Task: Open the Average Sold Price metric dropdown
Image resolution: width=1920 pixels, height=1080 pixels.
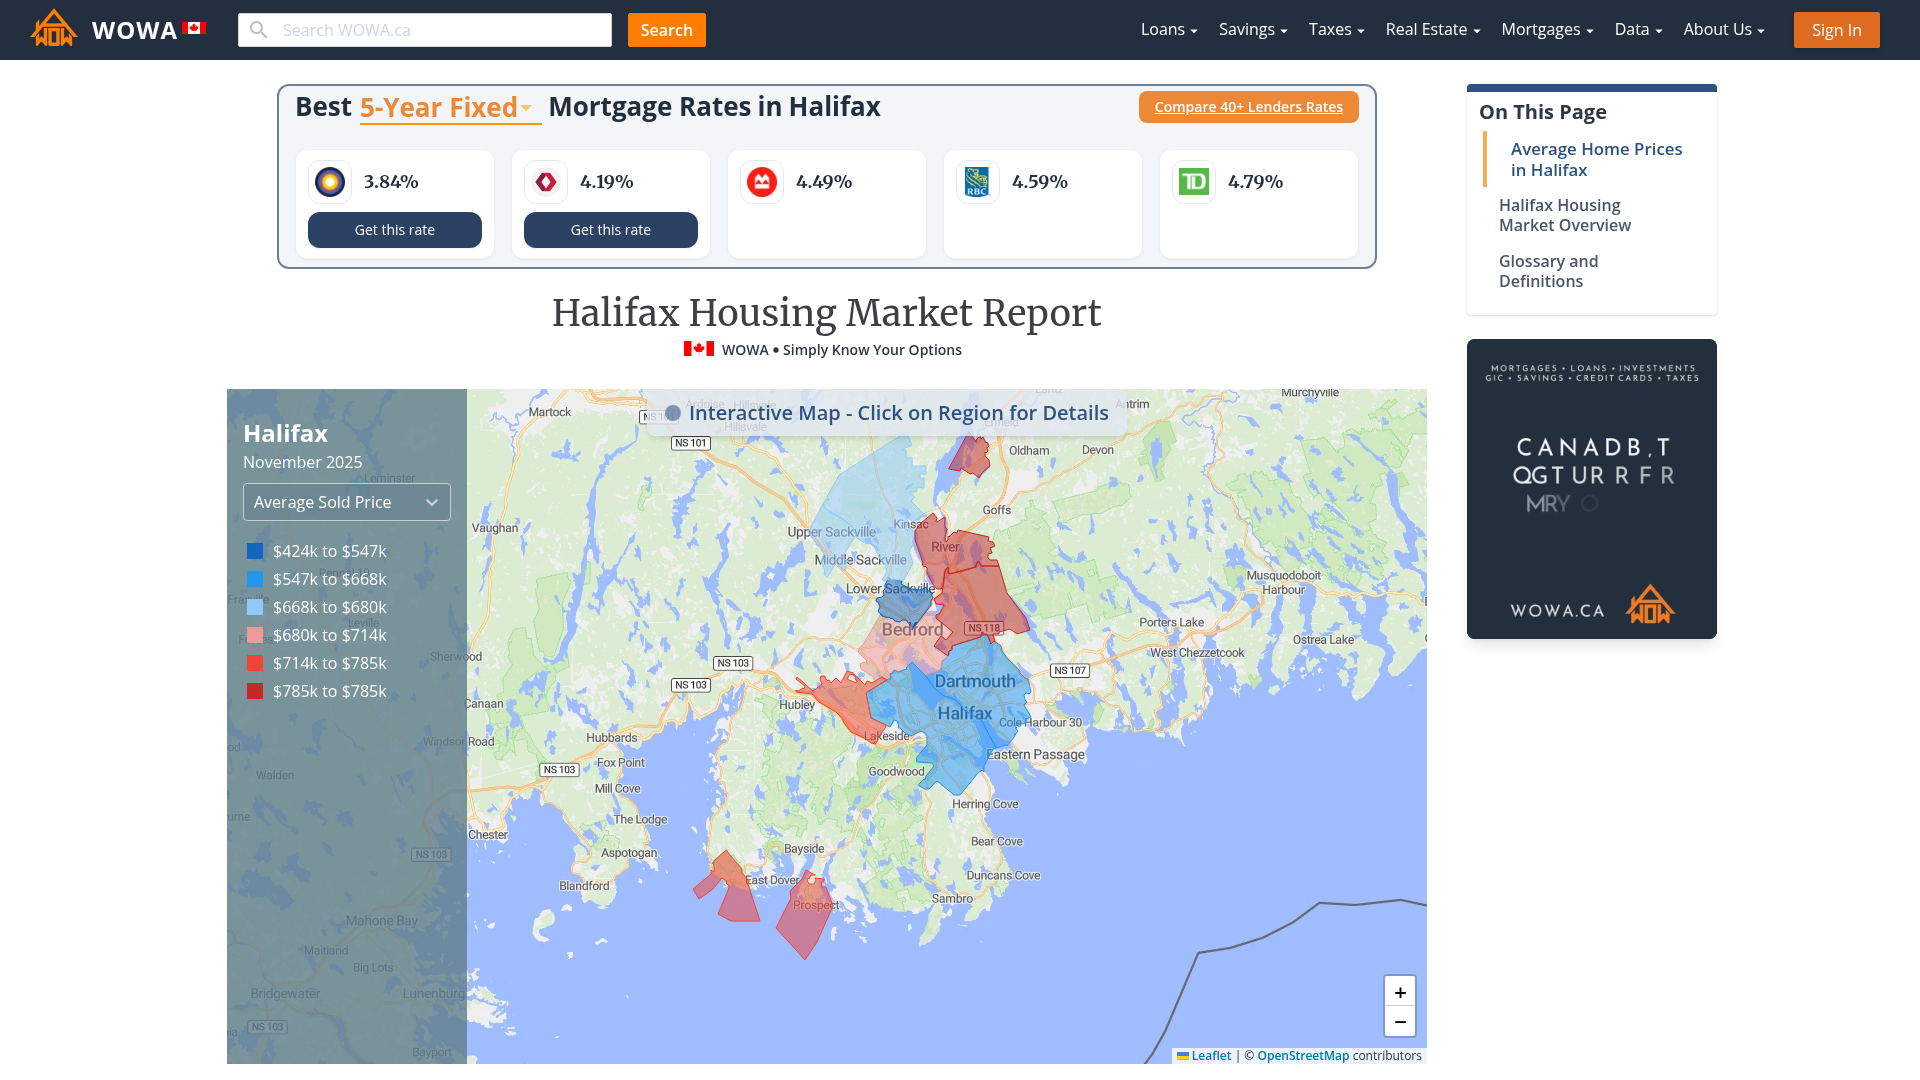Action: [x=346, y=502]
